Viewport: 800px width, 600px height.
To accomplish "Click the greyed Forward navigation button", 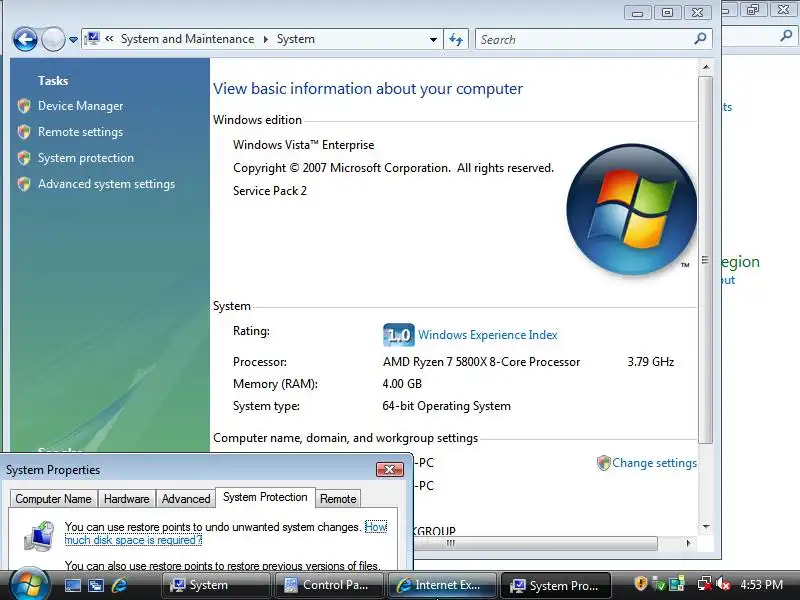I will [53, 39].
